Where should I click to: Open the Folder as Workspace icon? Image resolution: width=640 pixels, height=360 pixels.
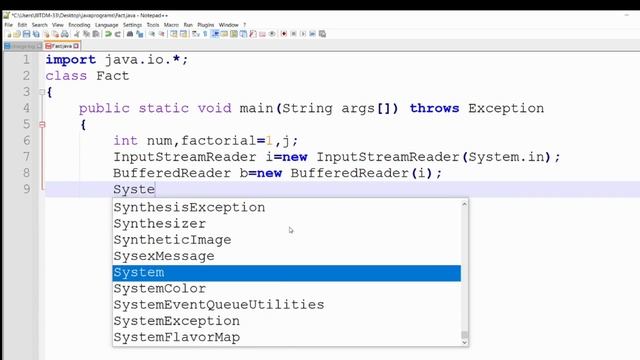pos(262,34)
